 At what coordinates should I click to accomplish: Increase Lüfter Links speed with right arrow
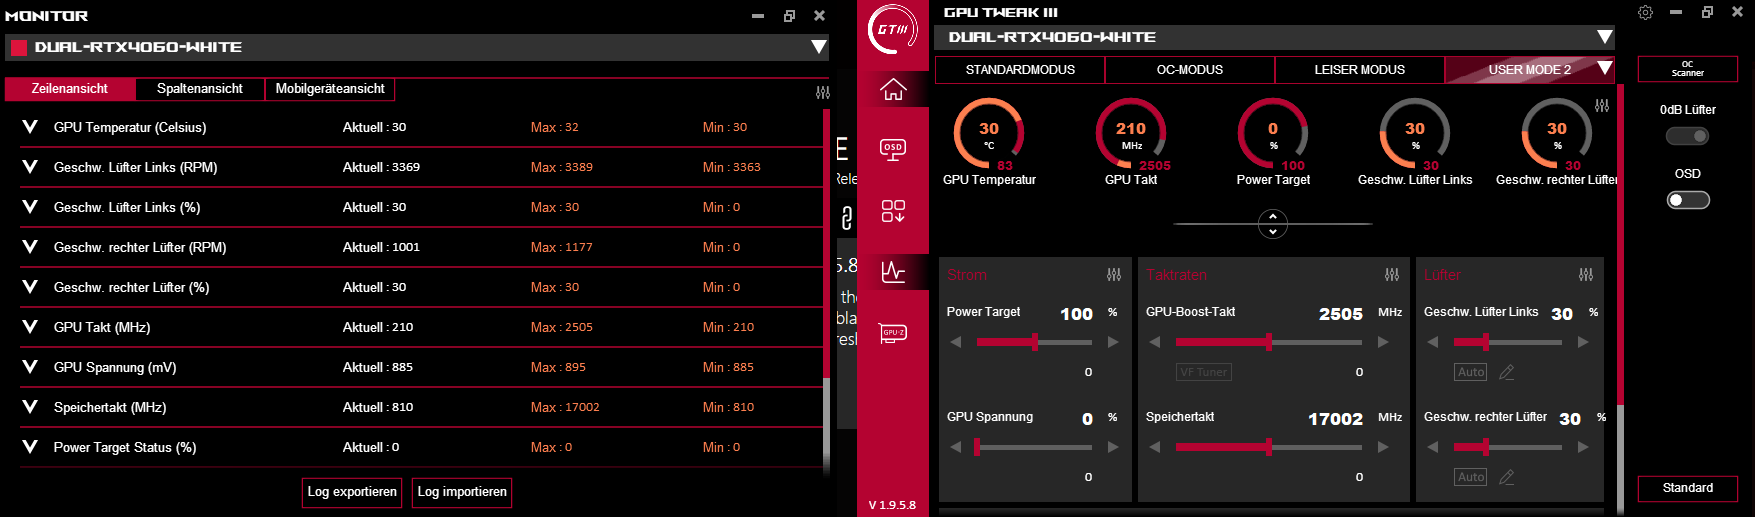(x=1583, y=342)
